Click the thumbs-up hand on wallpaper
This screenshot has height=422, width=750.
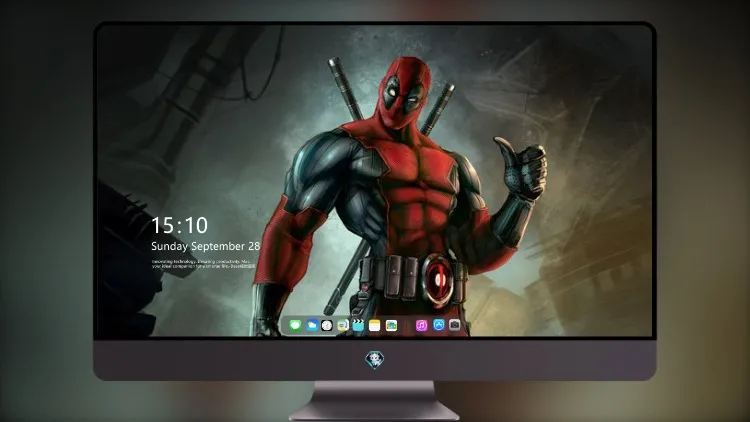(x=523, y=167)
